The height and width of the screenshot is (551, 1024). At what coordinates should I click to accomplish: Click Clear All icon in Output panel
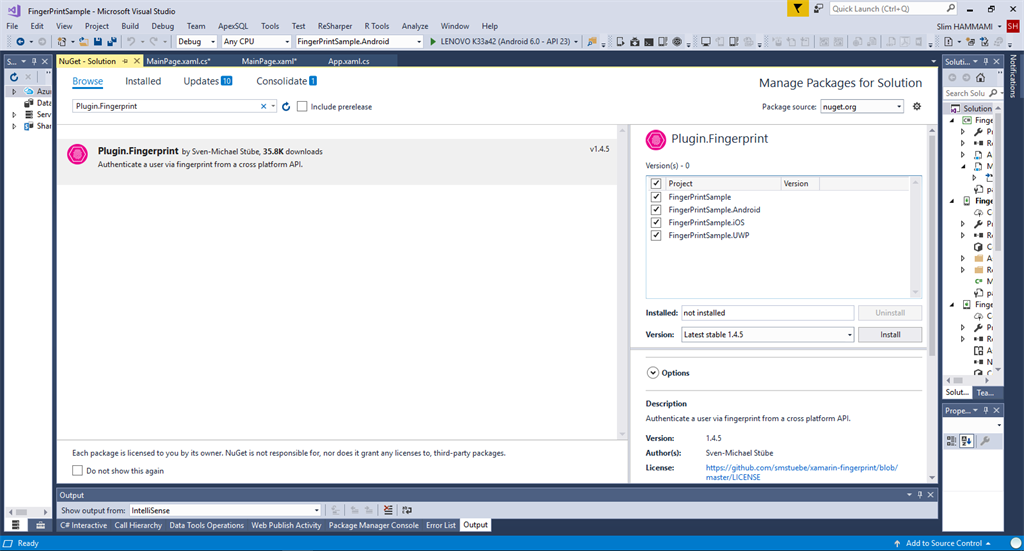coord(388,510)
